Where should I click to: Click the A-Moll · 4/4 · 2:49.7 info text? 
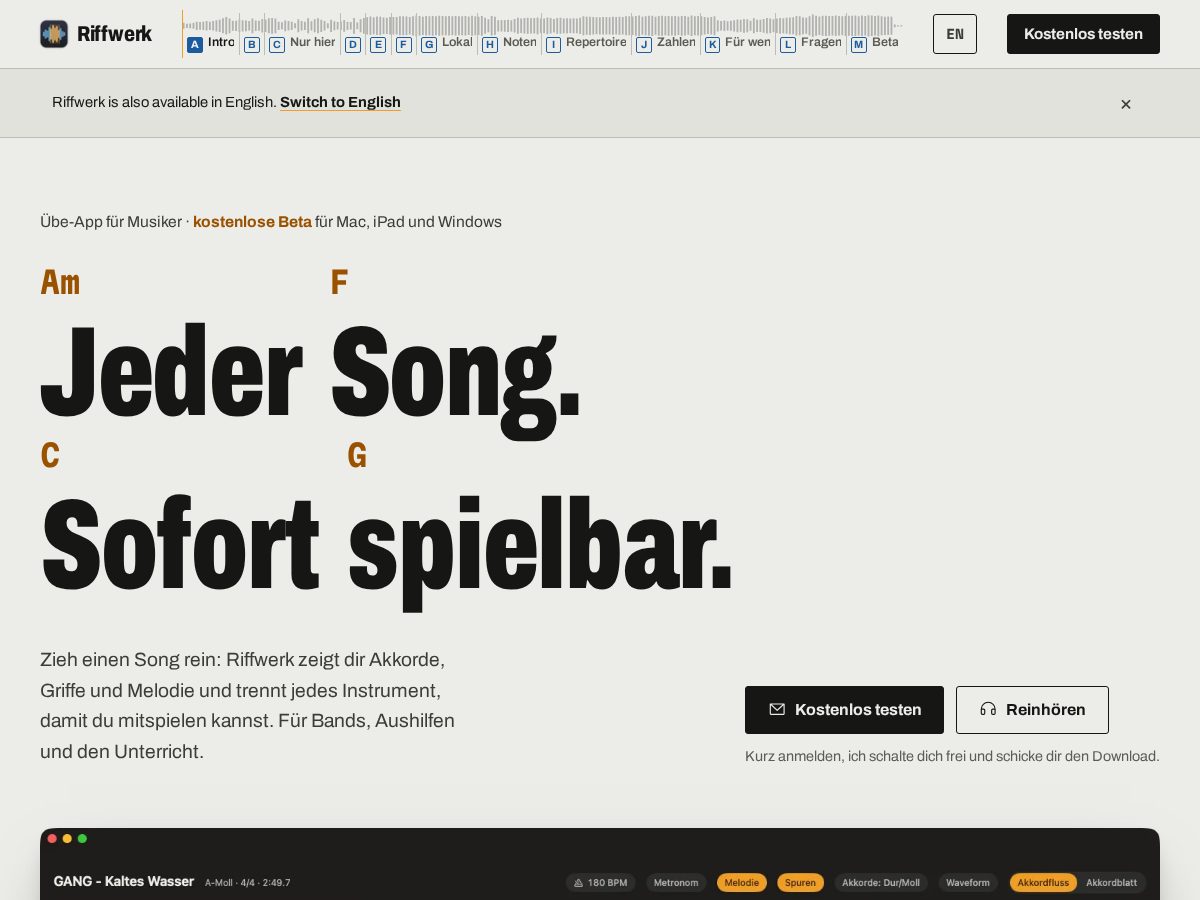pyautogui.click(x=248, y=883)
